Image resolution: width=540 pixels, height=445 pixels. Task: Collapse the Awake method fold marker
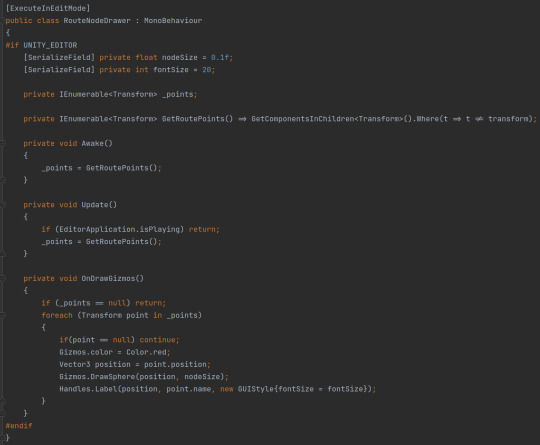pyautogui.click(x=2, y=143)
